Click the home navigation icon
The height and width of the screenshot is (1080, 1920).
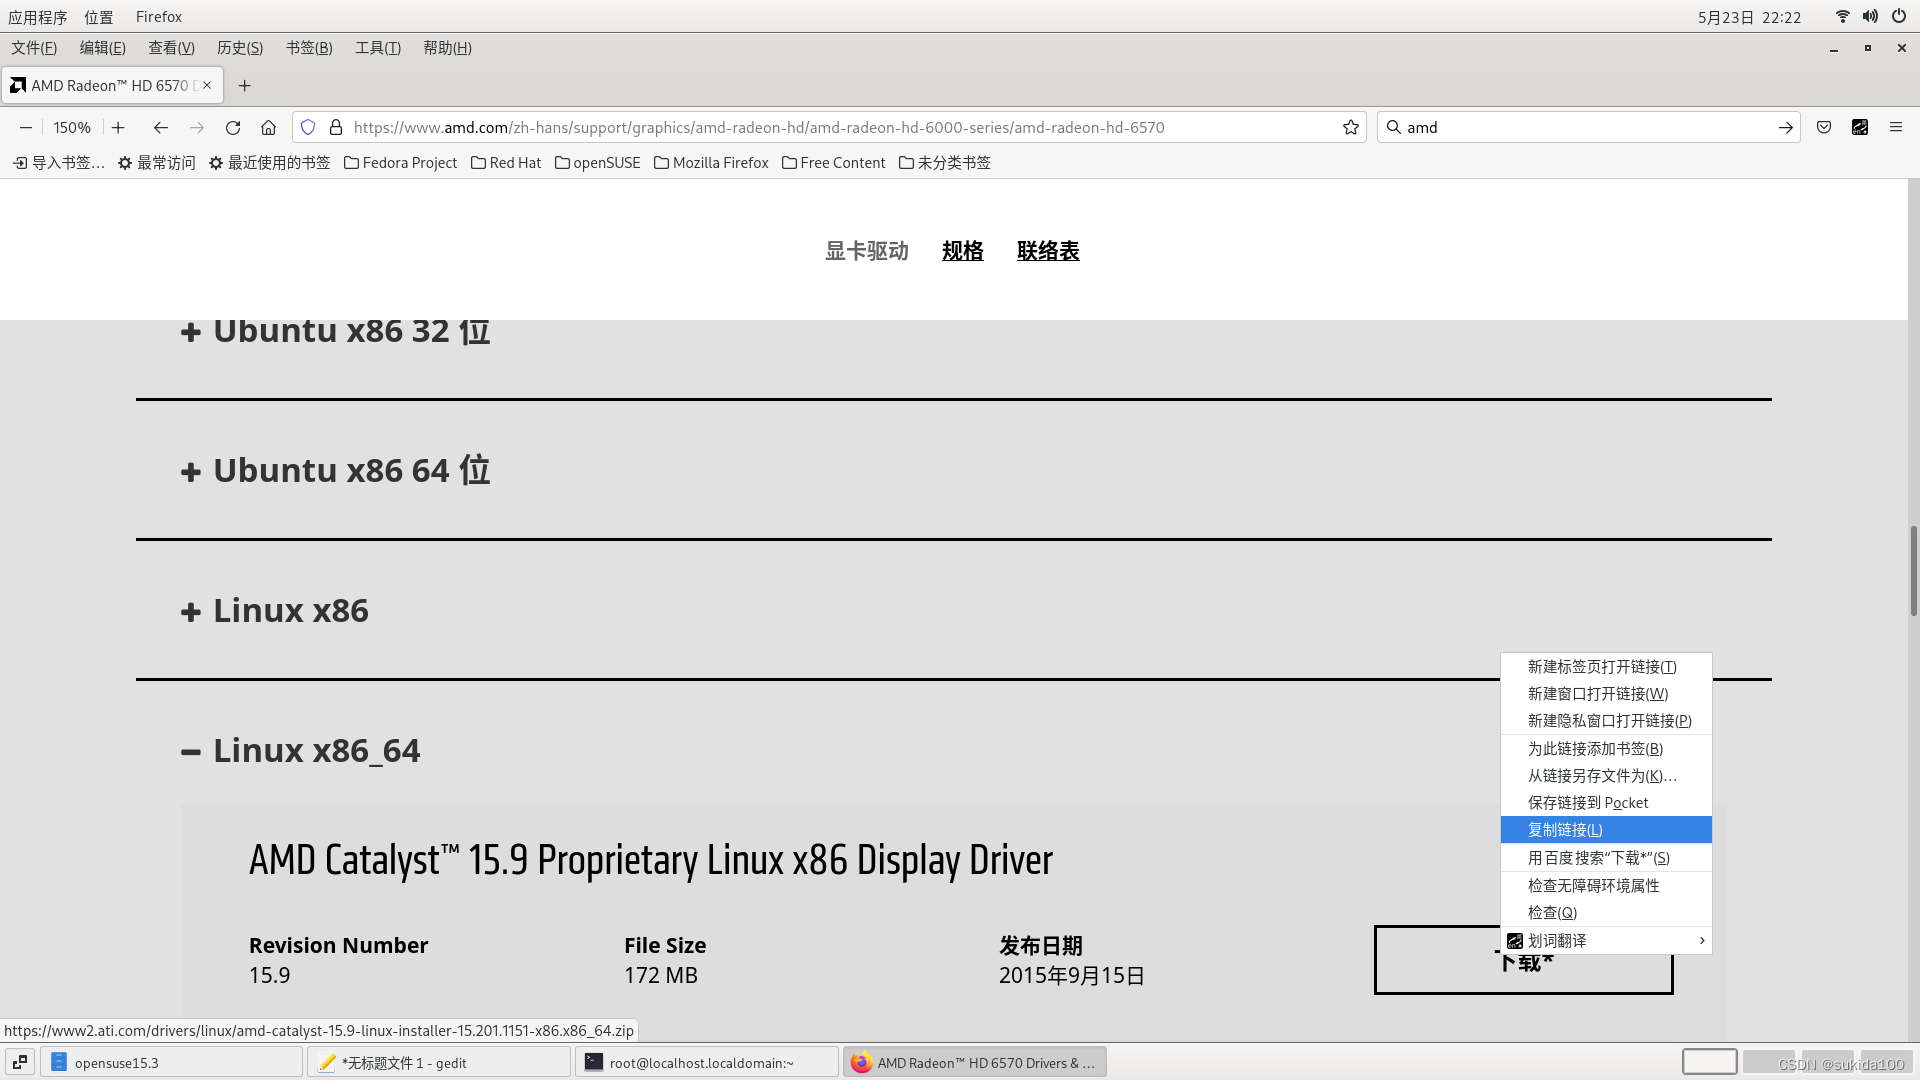coord(269,127)
